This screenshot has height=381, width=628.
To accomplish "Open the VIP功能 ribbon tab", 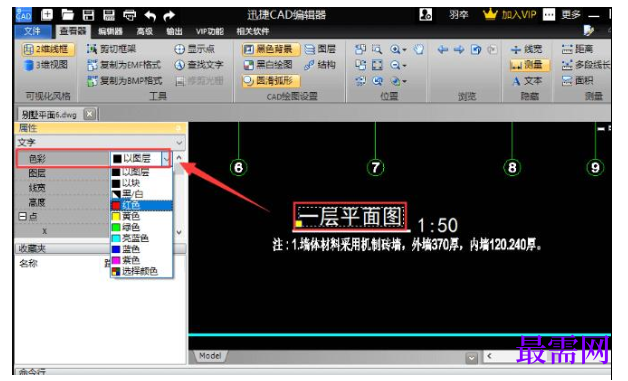I will tap(209, 31).
